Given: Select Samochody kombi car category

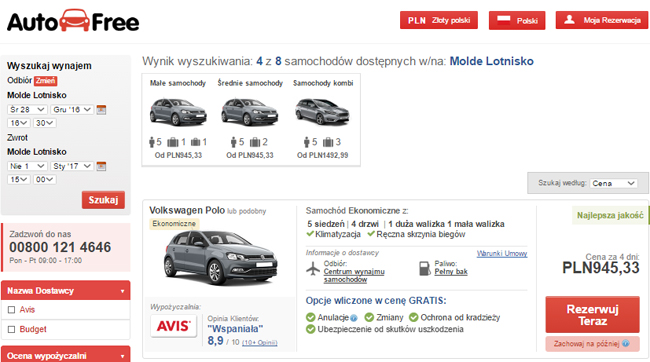Looking at the screenshot, I should click(x=323, y=119).
